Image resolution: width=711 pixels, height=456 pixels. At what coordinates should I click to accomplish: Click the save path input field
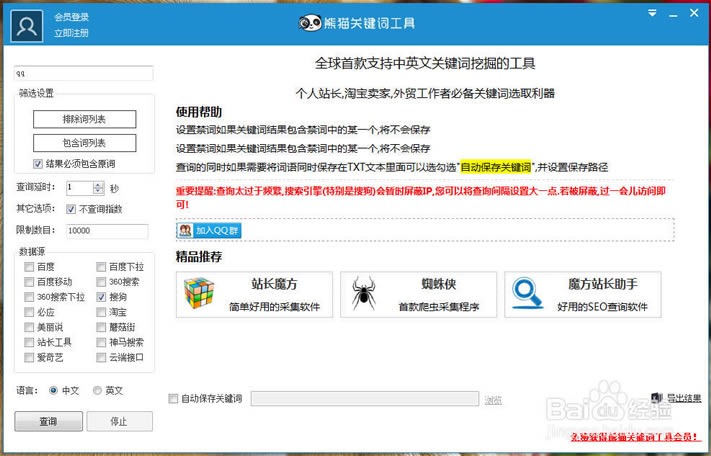point(365,399)
